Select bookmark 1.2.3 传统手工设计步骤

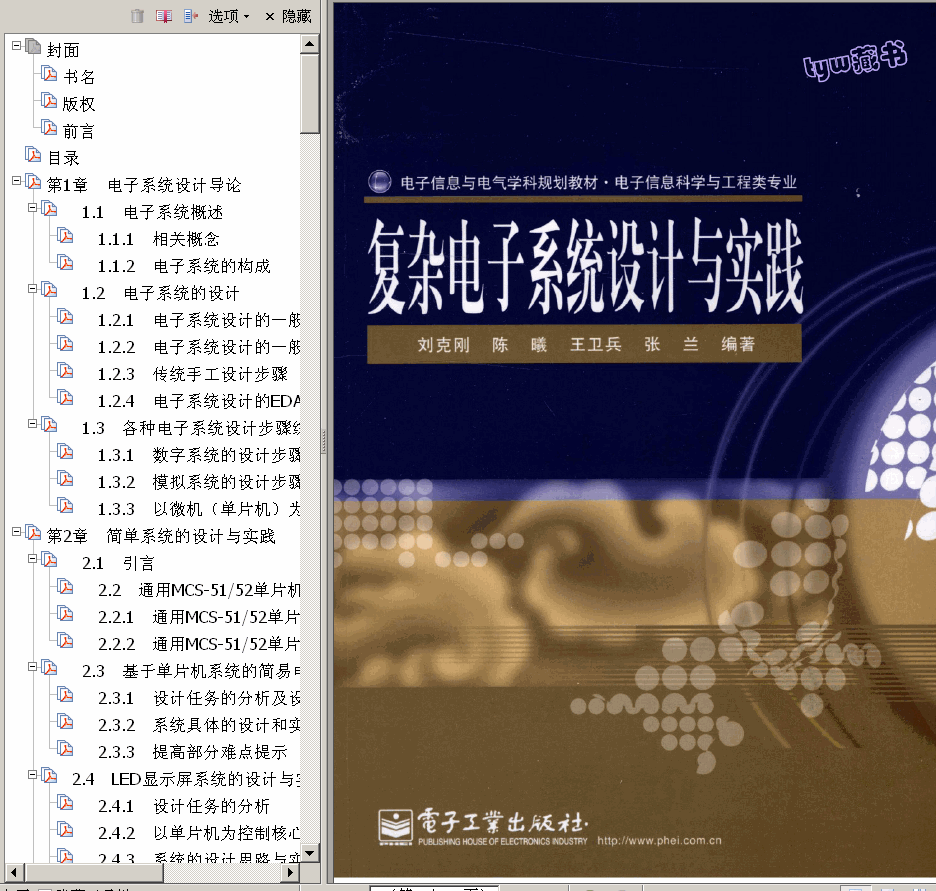[192, 374]
